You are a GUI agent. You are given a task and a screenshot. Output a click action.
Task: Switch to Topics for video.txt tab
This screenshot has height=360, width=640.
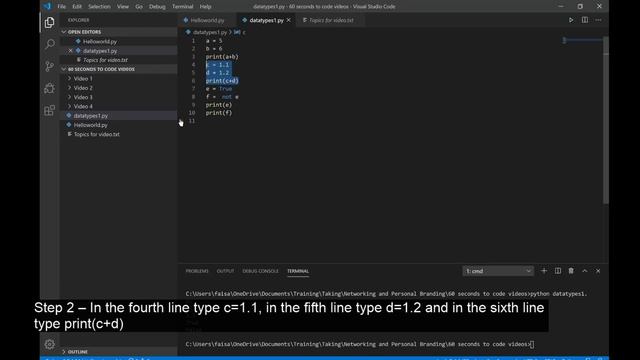(x=331, y=20)
